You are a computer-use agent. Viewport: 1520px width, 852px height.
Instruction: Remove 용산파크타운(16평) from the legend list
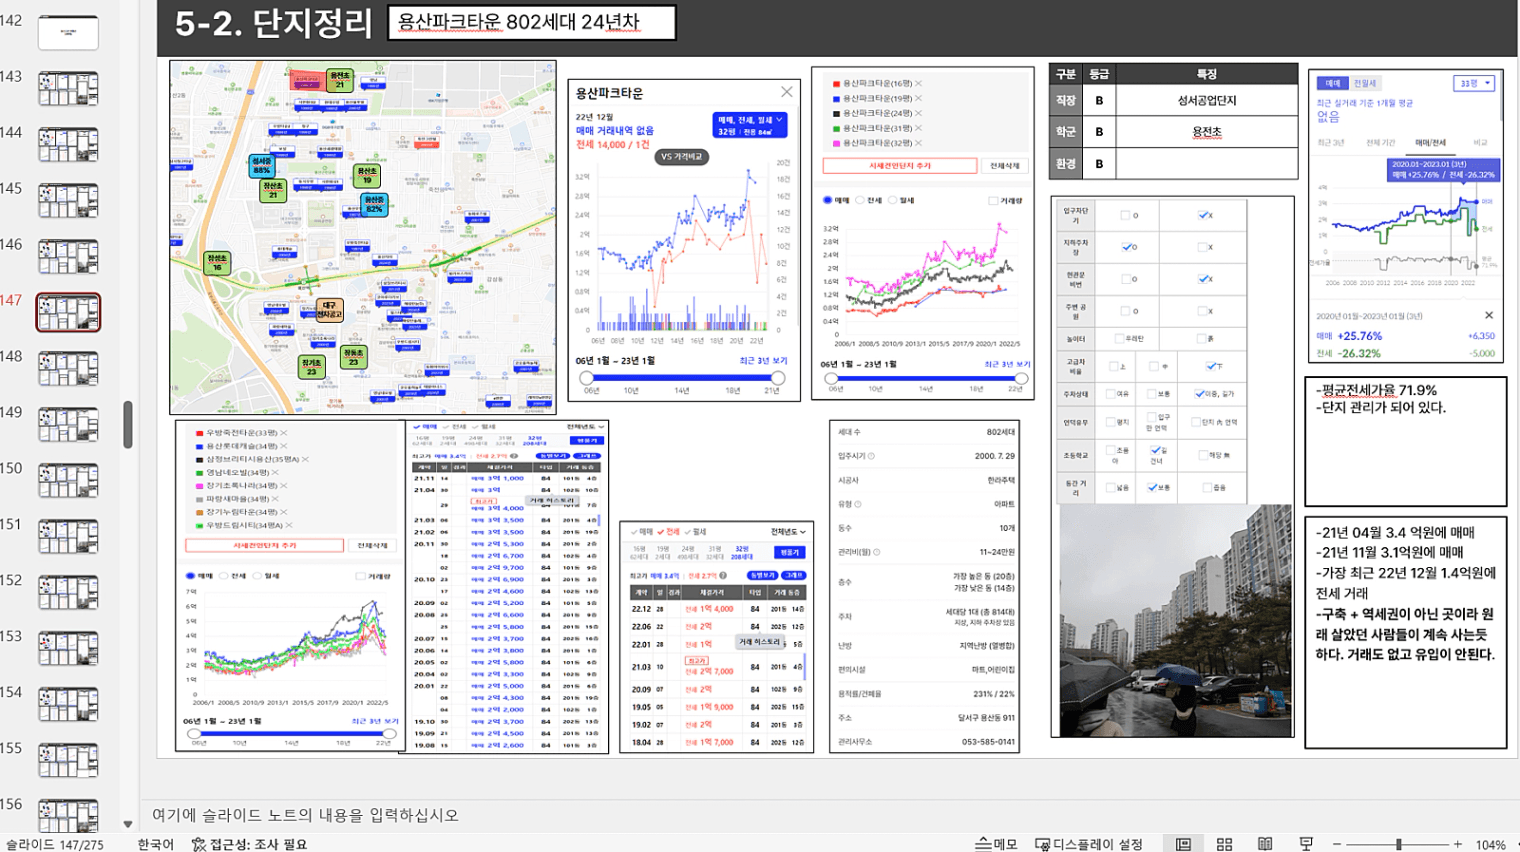tap(918, 84)
